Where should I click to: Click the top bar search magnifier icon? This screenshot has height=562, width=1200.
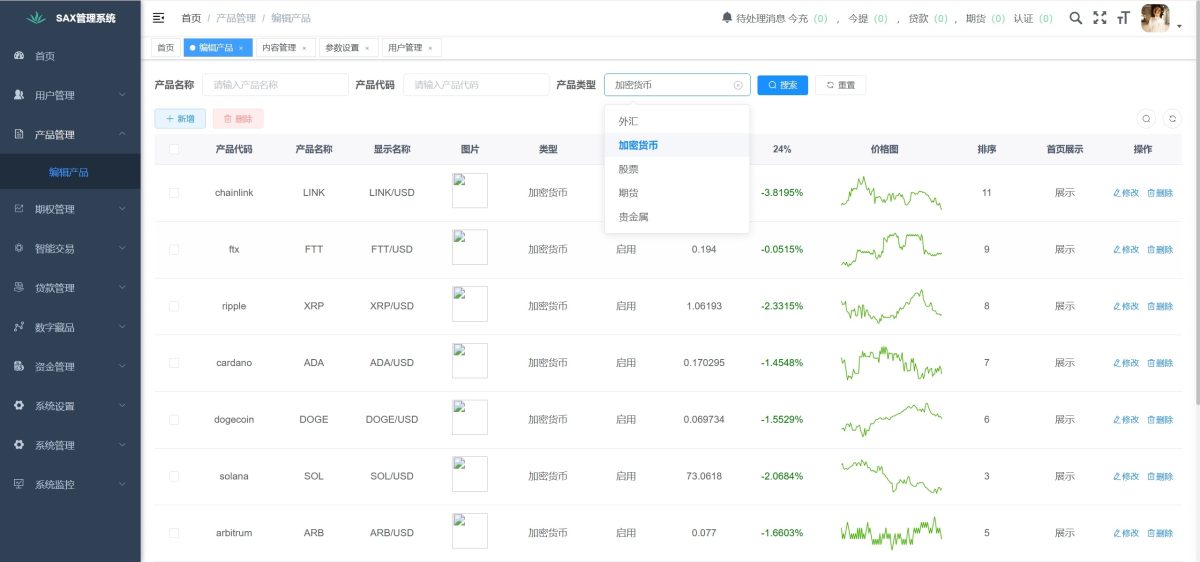point(1075,18)
